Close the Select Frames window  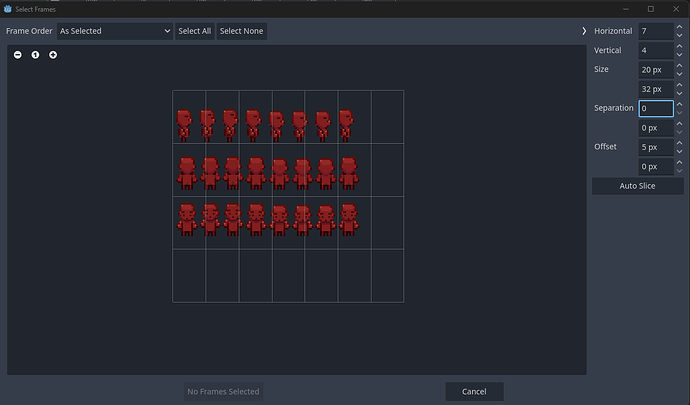tap(676, 9)
